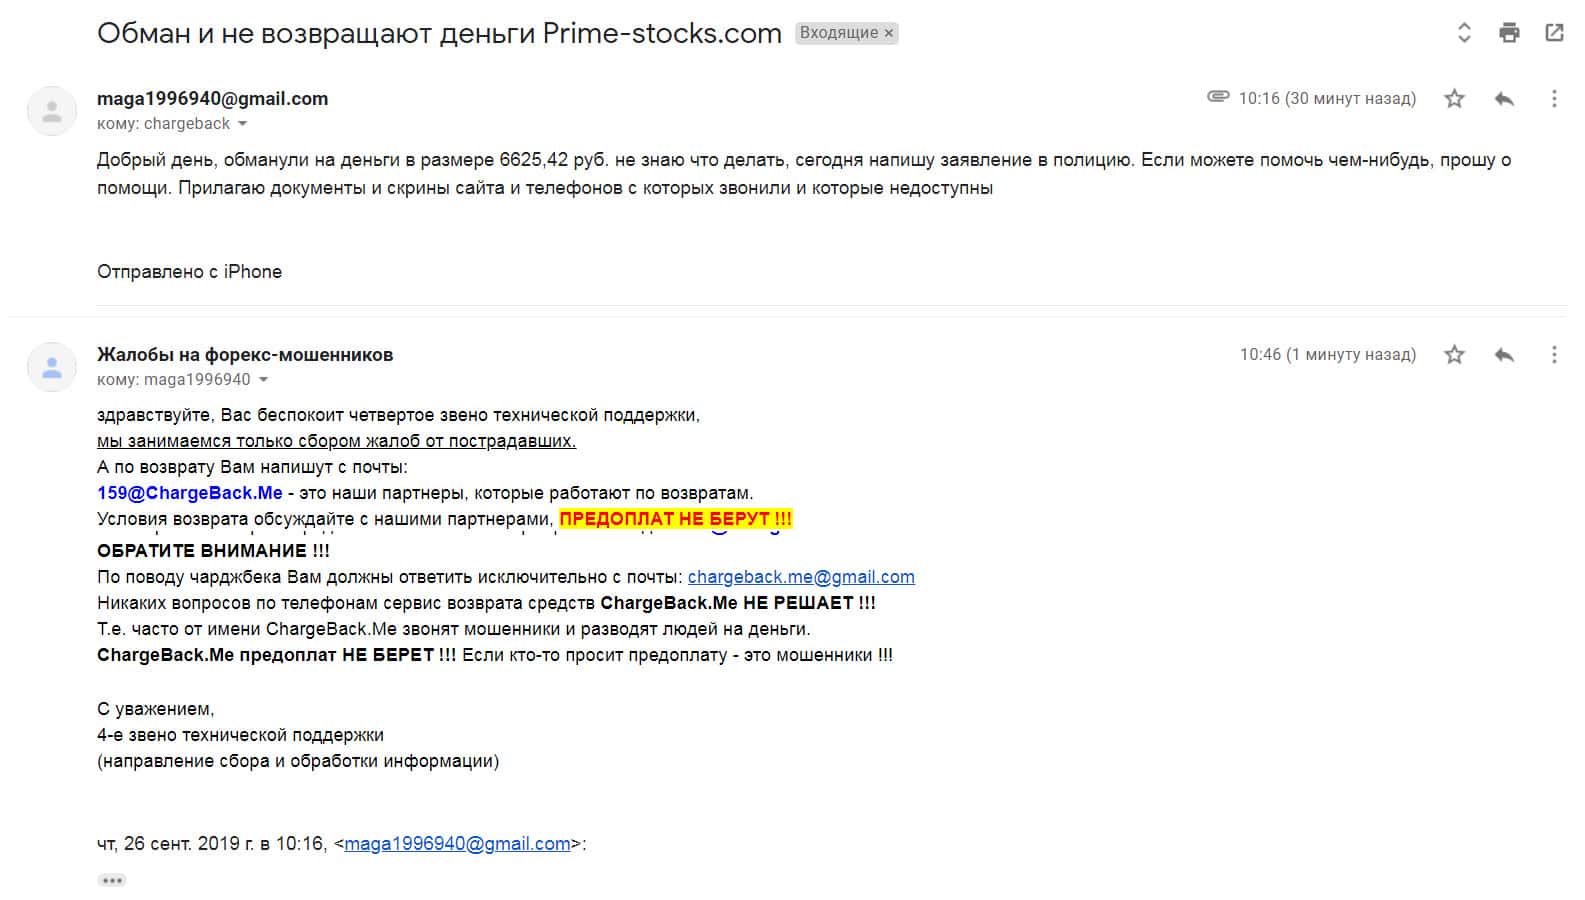The width and height of the screenshot is (1585, 900).
Task: Click avatar of Жалобы на форекс-мошенников
Action: (x=52, y=367)
